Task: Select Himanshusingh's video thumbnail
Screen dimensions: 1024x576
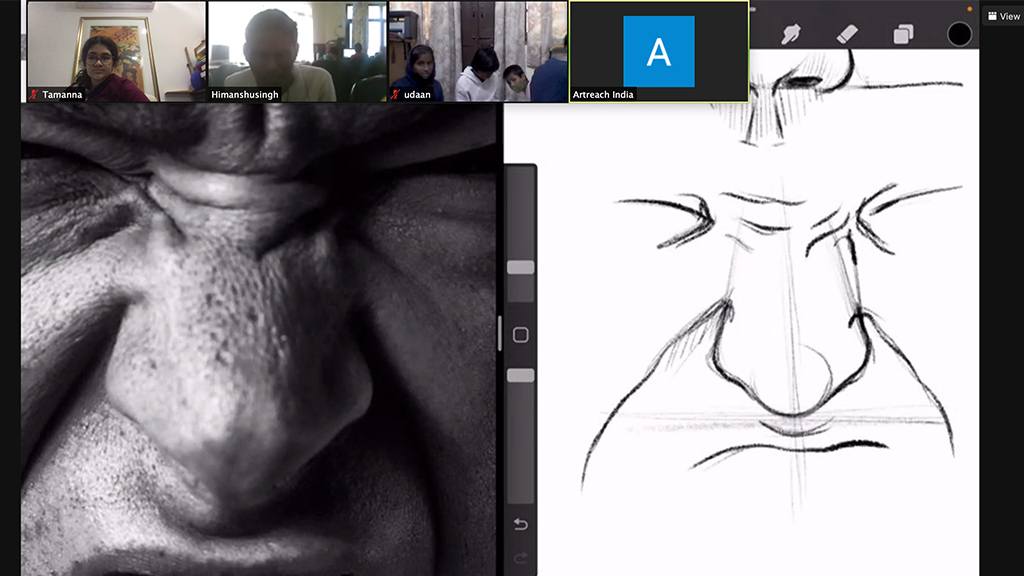Action: [x=296, y=50]
